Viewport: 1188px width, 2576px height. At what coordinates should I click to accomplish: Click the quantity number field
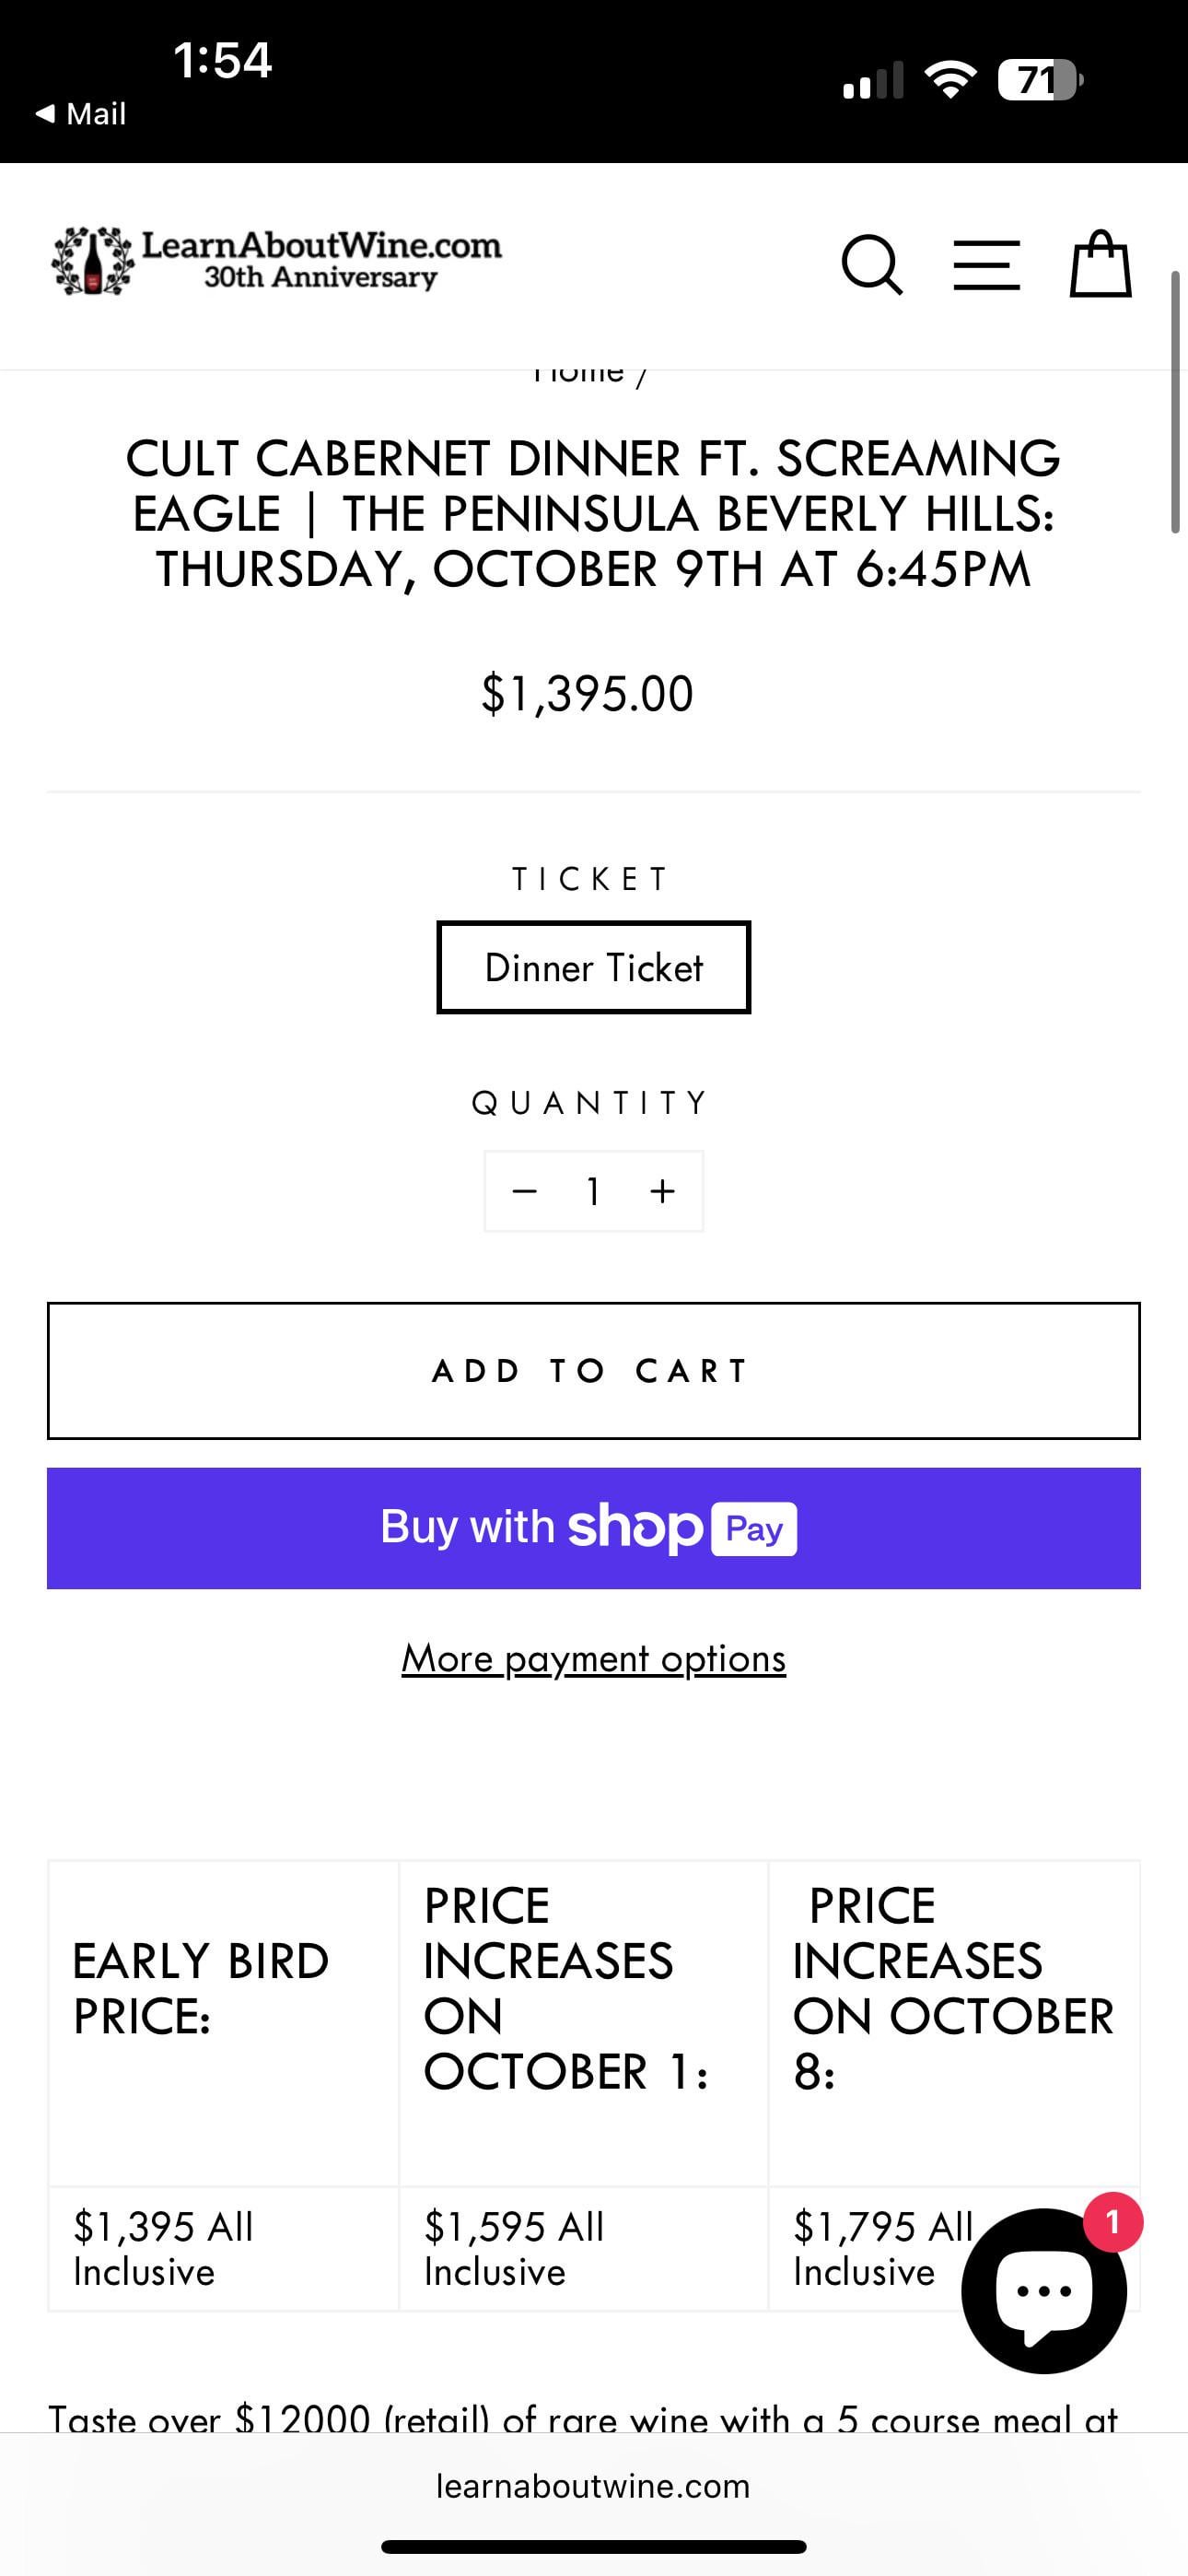(x=593, y=1191)
